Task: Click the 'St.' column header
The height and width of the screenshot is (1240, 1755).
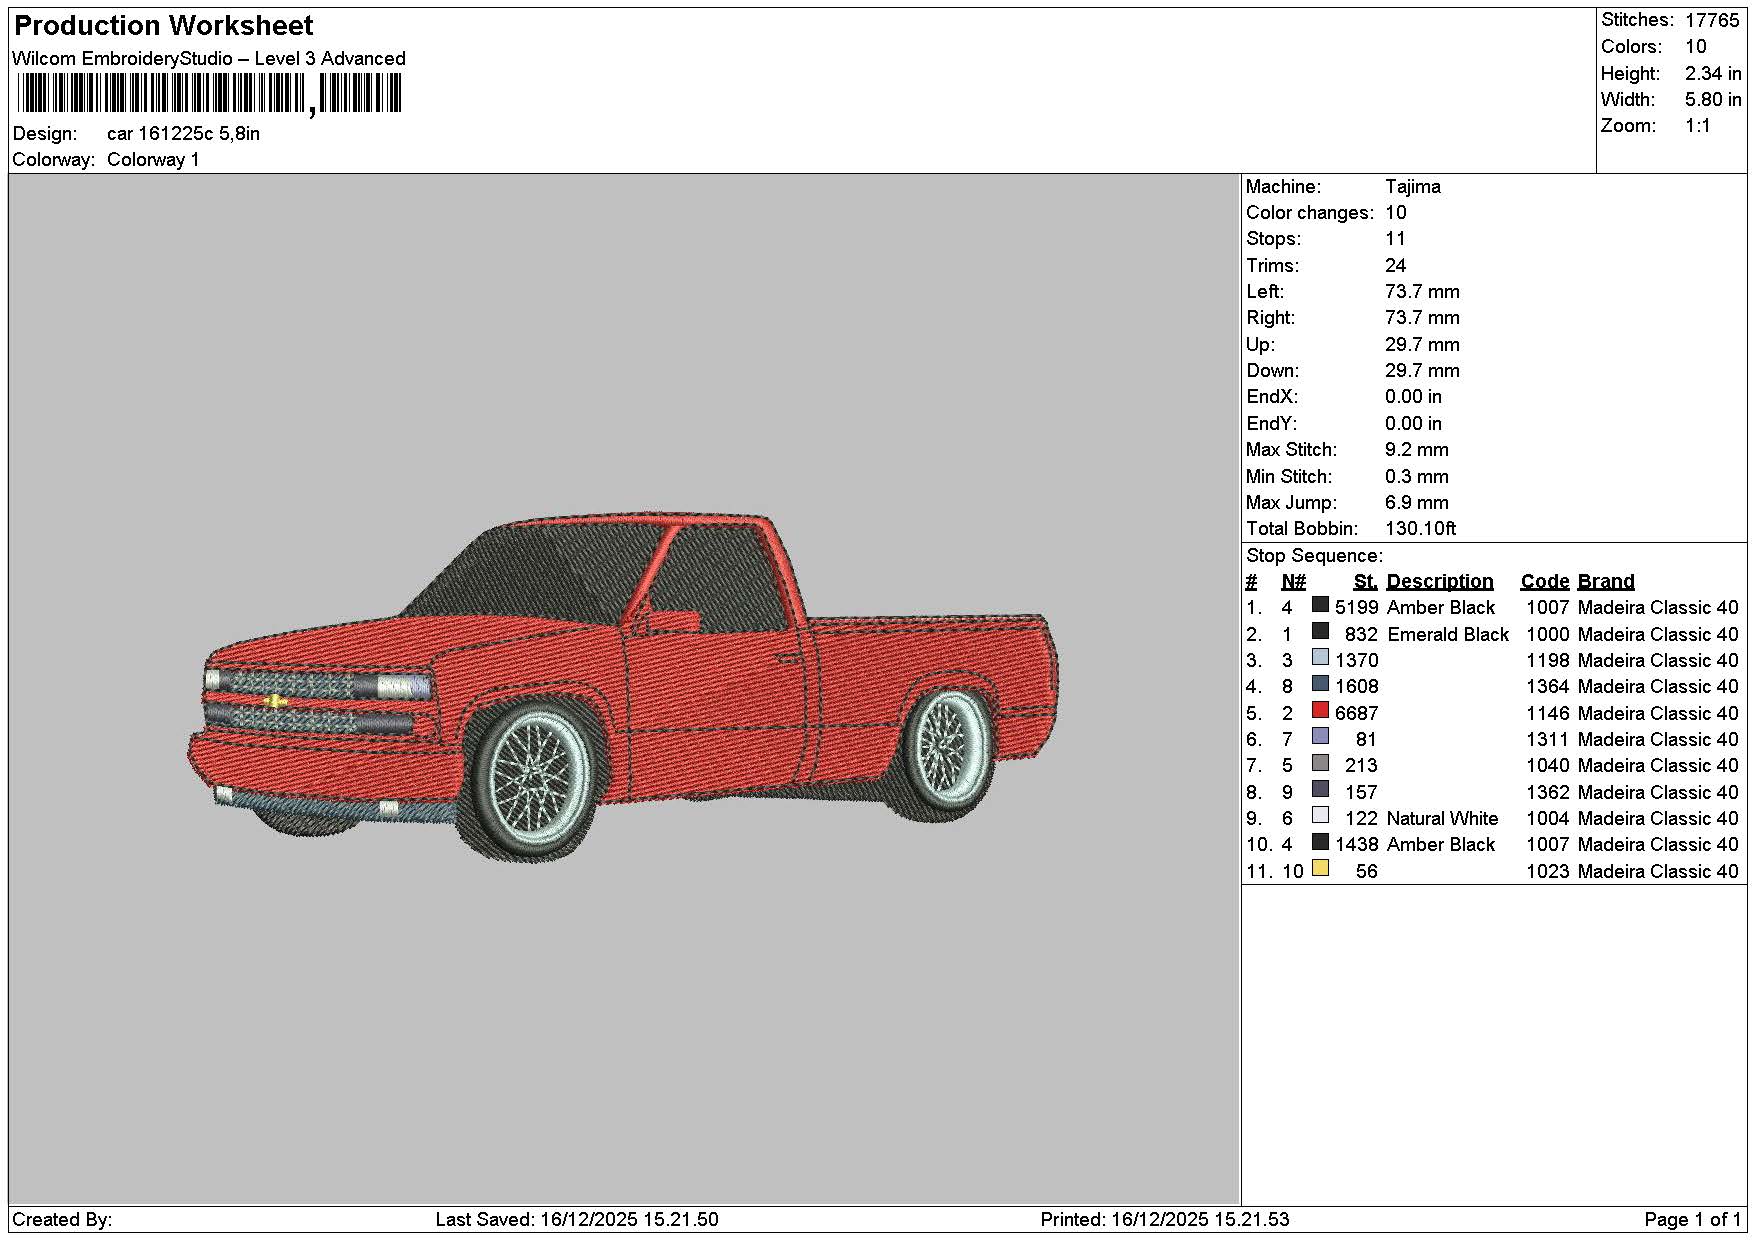Action: point(1366,582)
